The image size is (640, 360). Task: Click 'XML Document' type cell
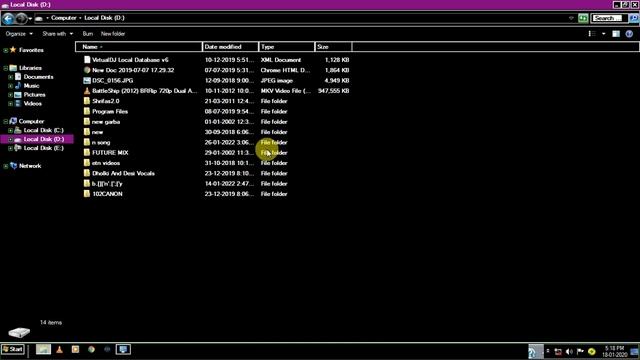281,60
